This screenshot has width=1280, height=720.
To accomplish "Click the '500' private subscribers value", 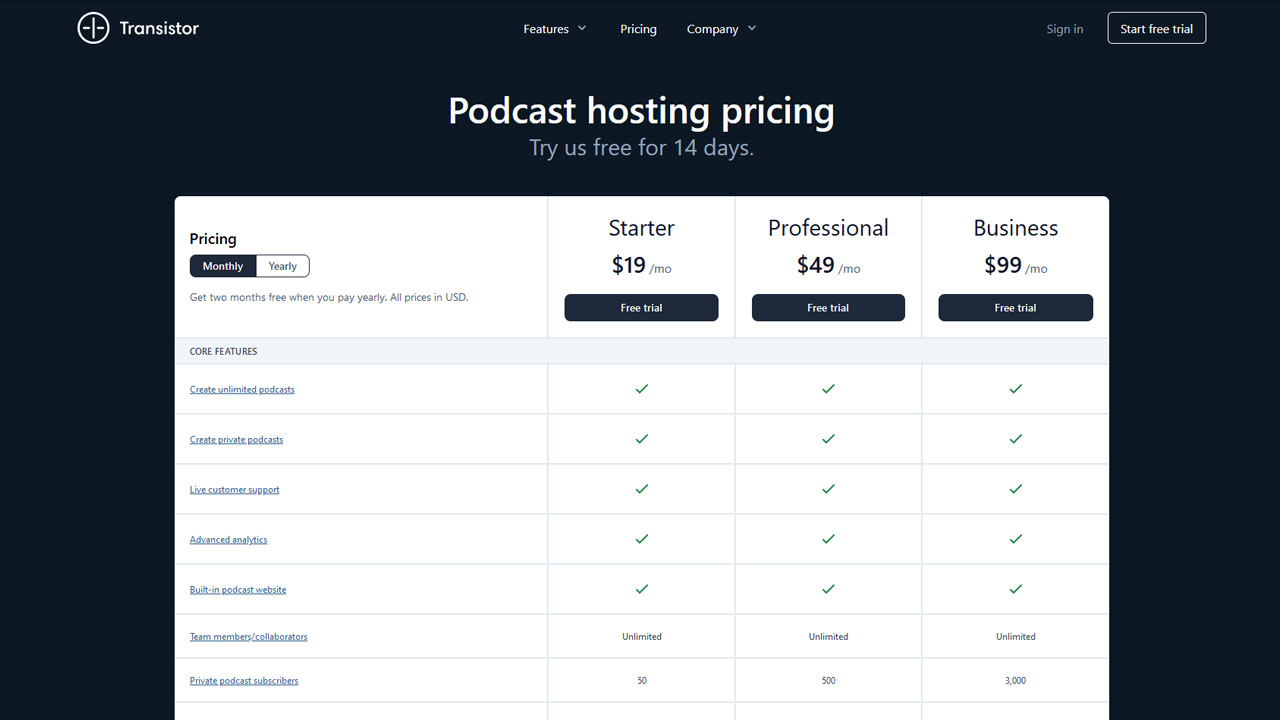I will tap(828, 680).
